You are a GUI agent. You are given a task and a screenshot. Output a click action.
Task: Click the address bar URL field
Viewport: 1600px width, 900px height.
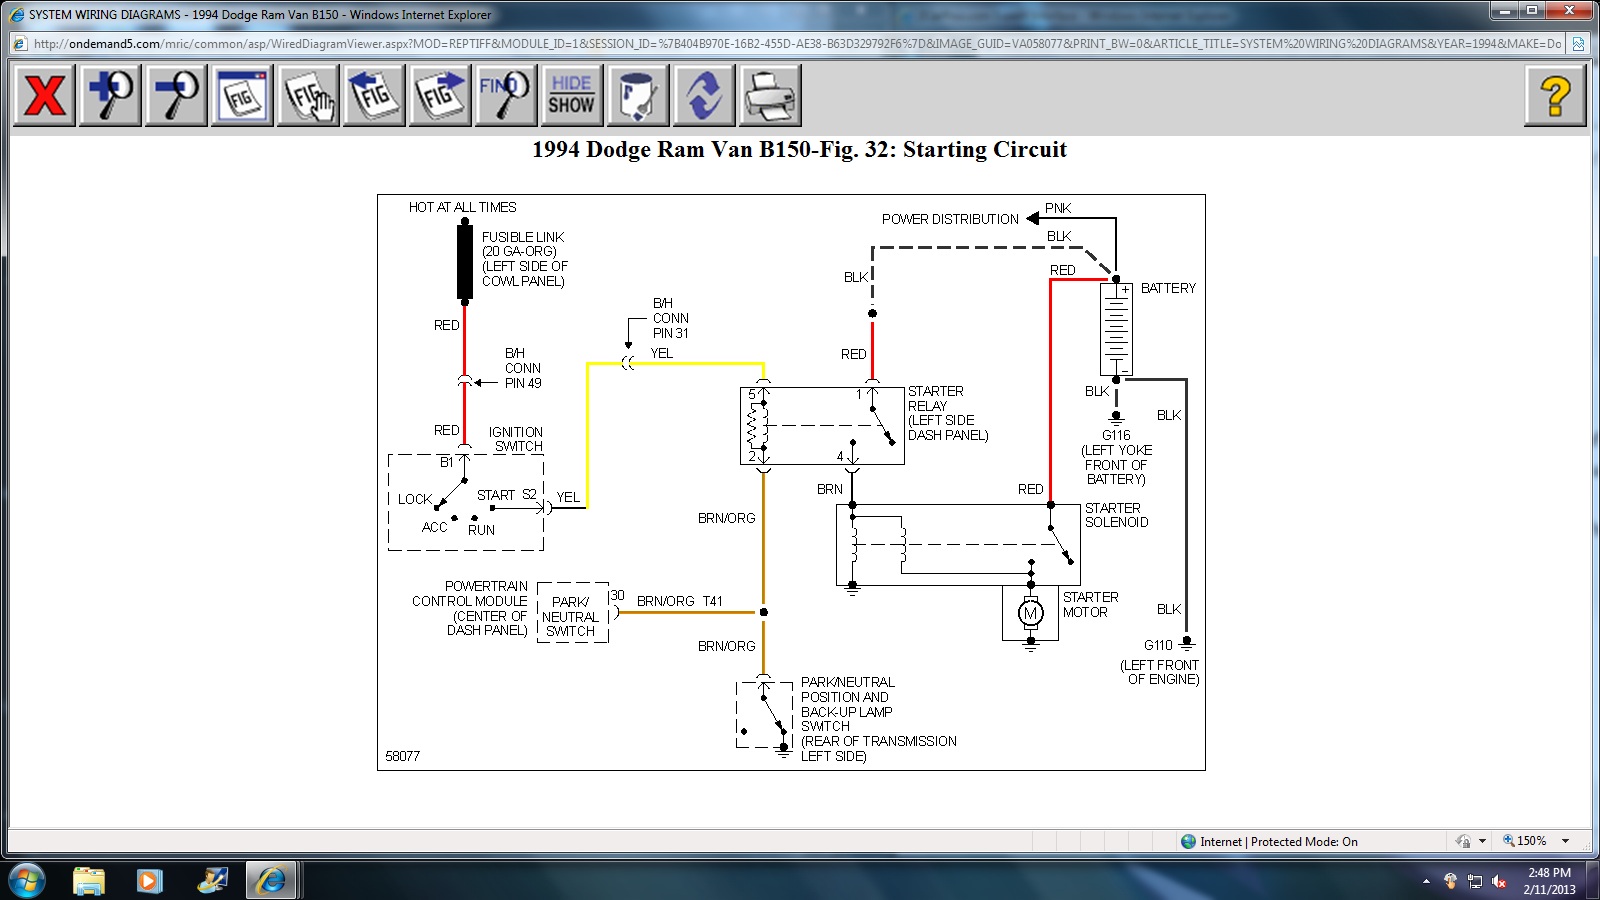click(x=790, y=44)
